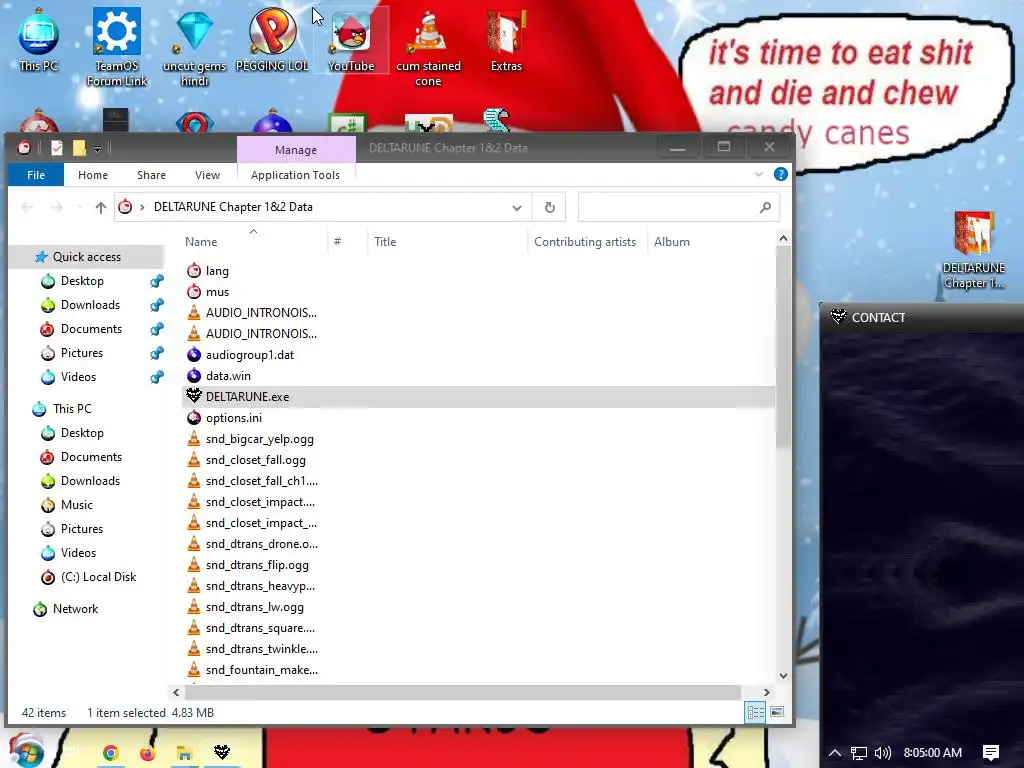
Task: Refresh the DELTARUNE folder view
Action: [x=550, y=208]
